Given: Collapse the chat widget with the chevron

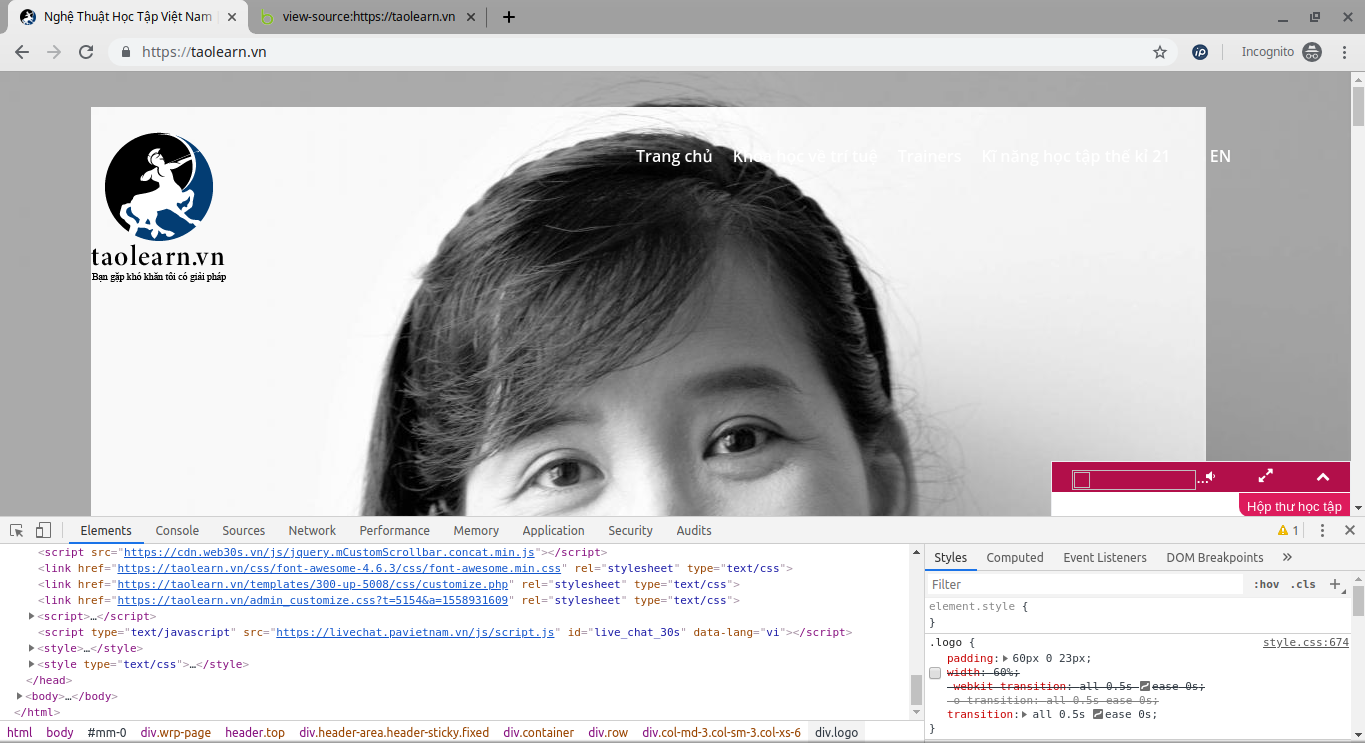Looking at the screenshot, I should coord(1323,477).
